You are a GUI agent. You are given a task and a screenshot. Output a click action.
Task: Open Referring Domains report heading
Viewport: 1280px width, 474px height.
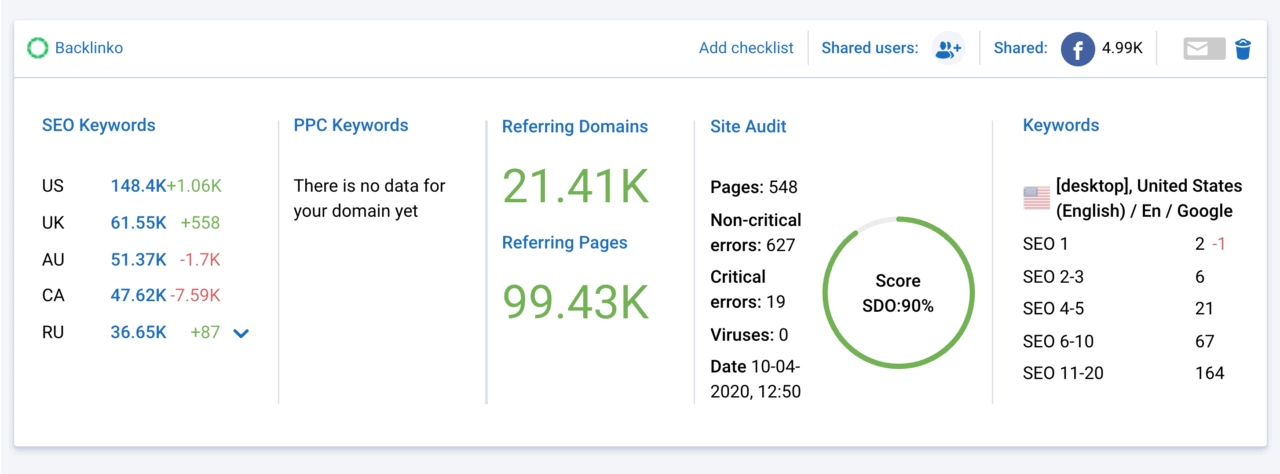[575, 127]
